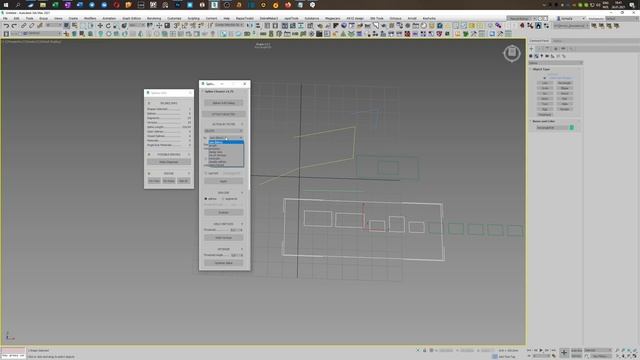640x360 pixels.
Task: Open the Splines category dropdown in Command Panel
Action: [x=555, y=63]
